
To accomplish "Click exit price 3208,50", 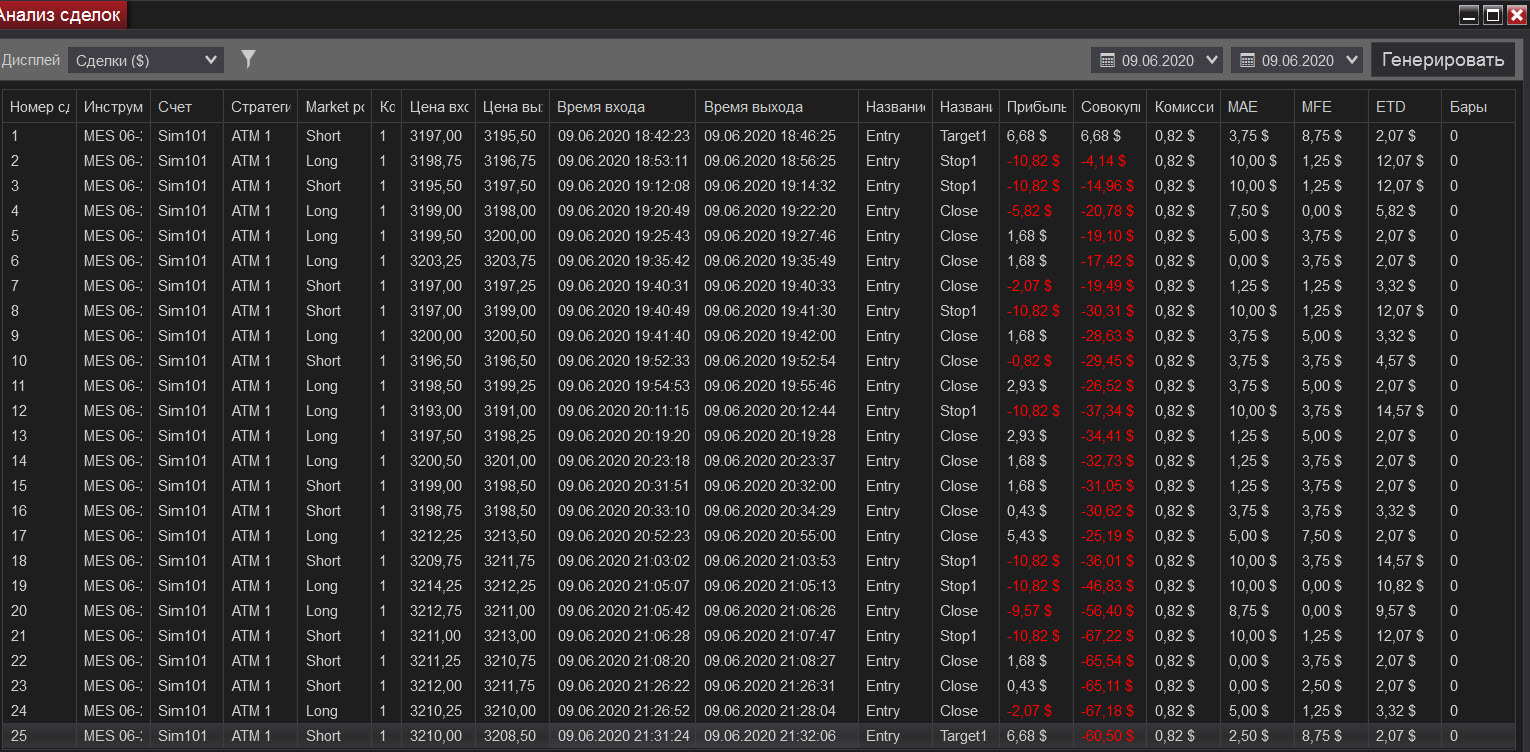I will coord(509,736).
